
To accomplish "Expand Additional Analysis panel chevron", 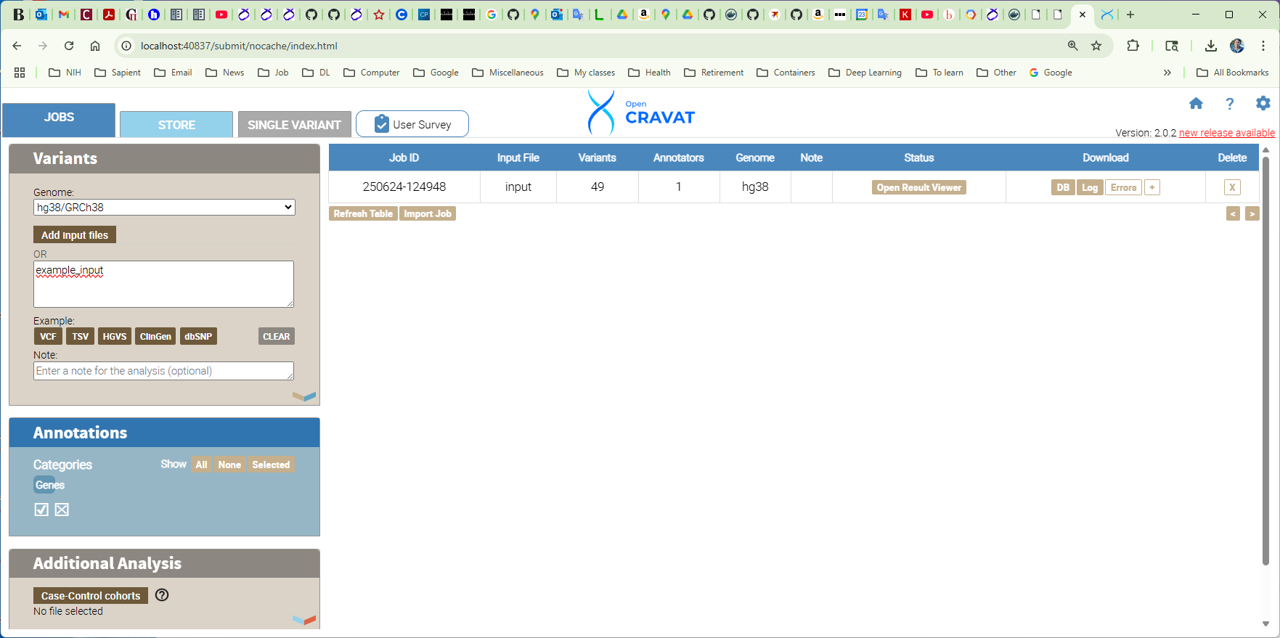I will 304,620.
